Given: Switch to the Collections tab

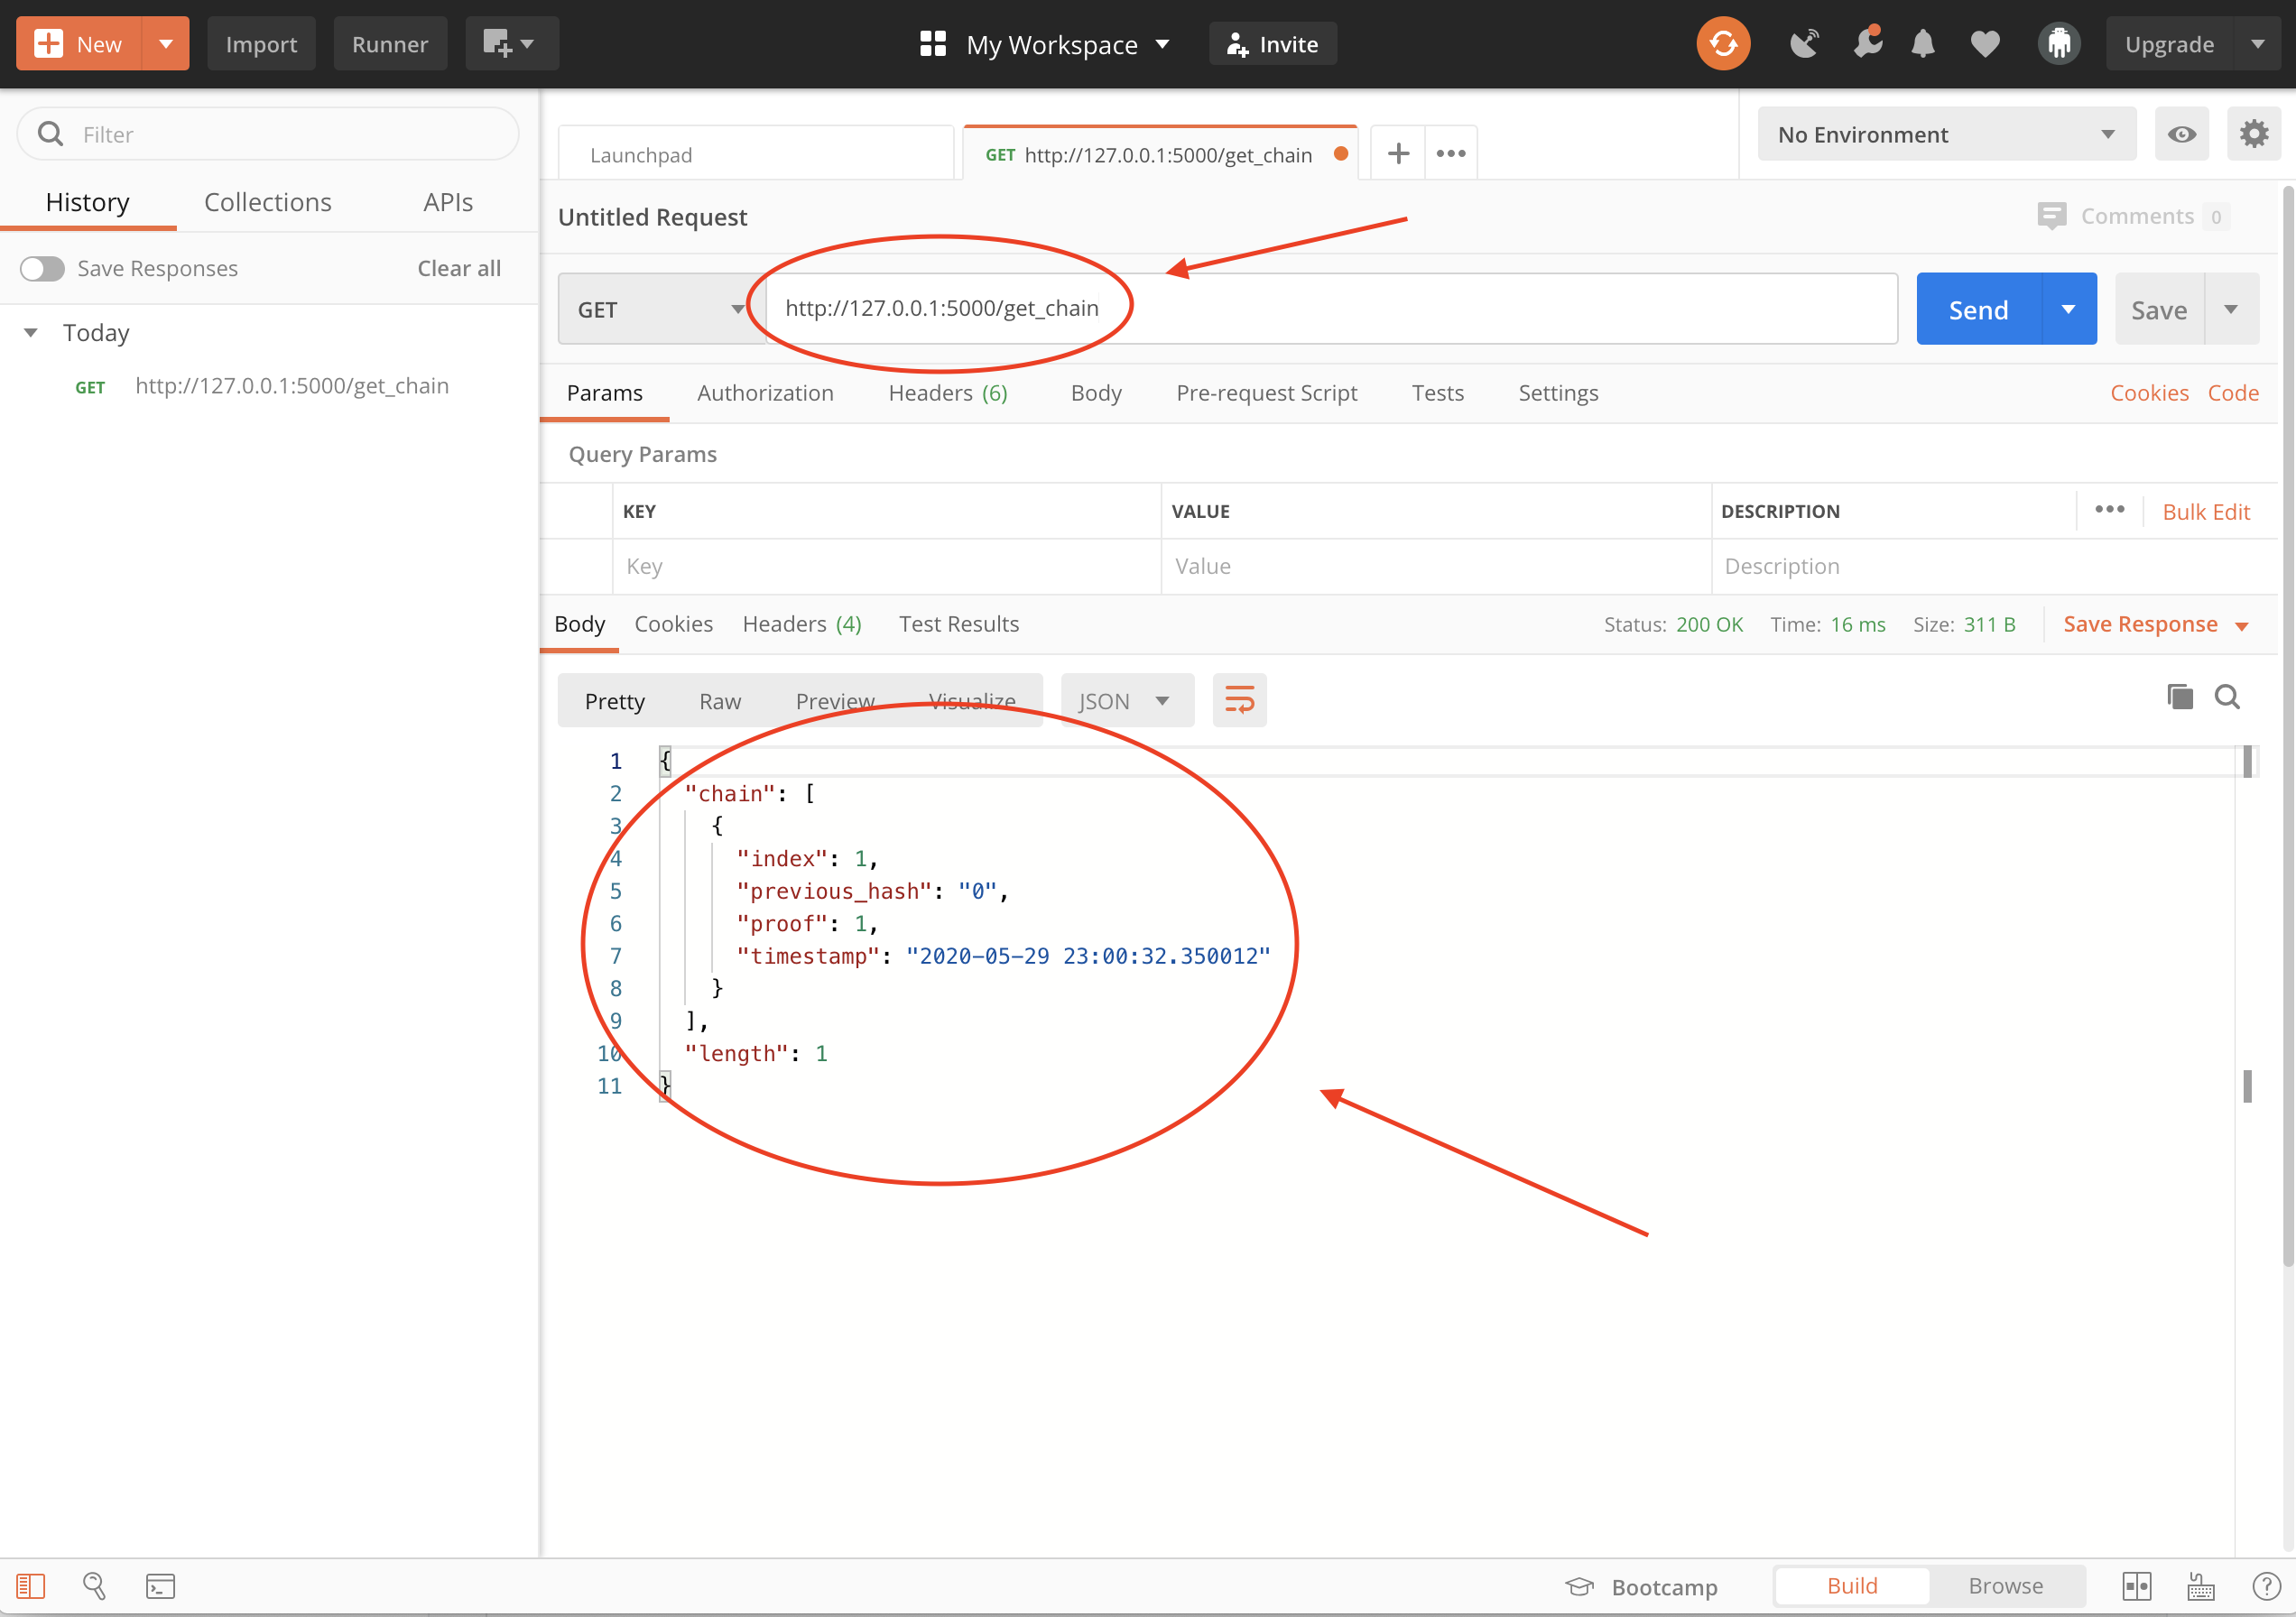Looking at the screenshot, I should tap(267, 202).
